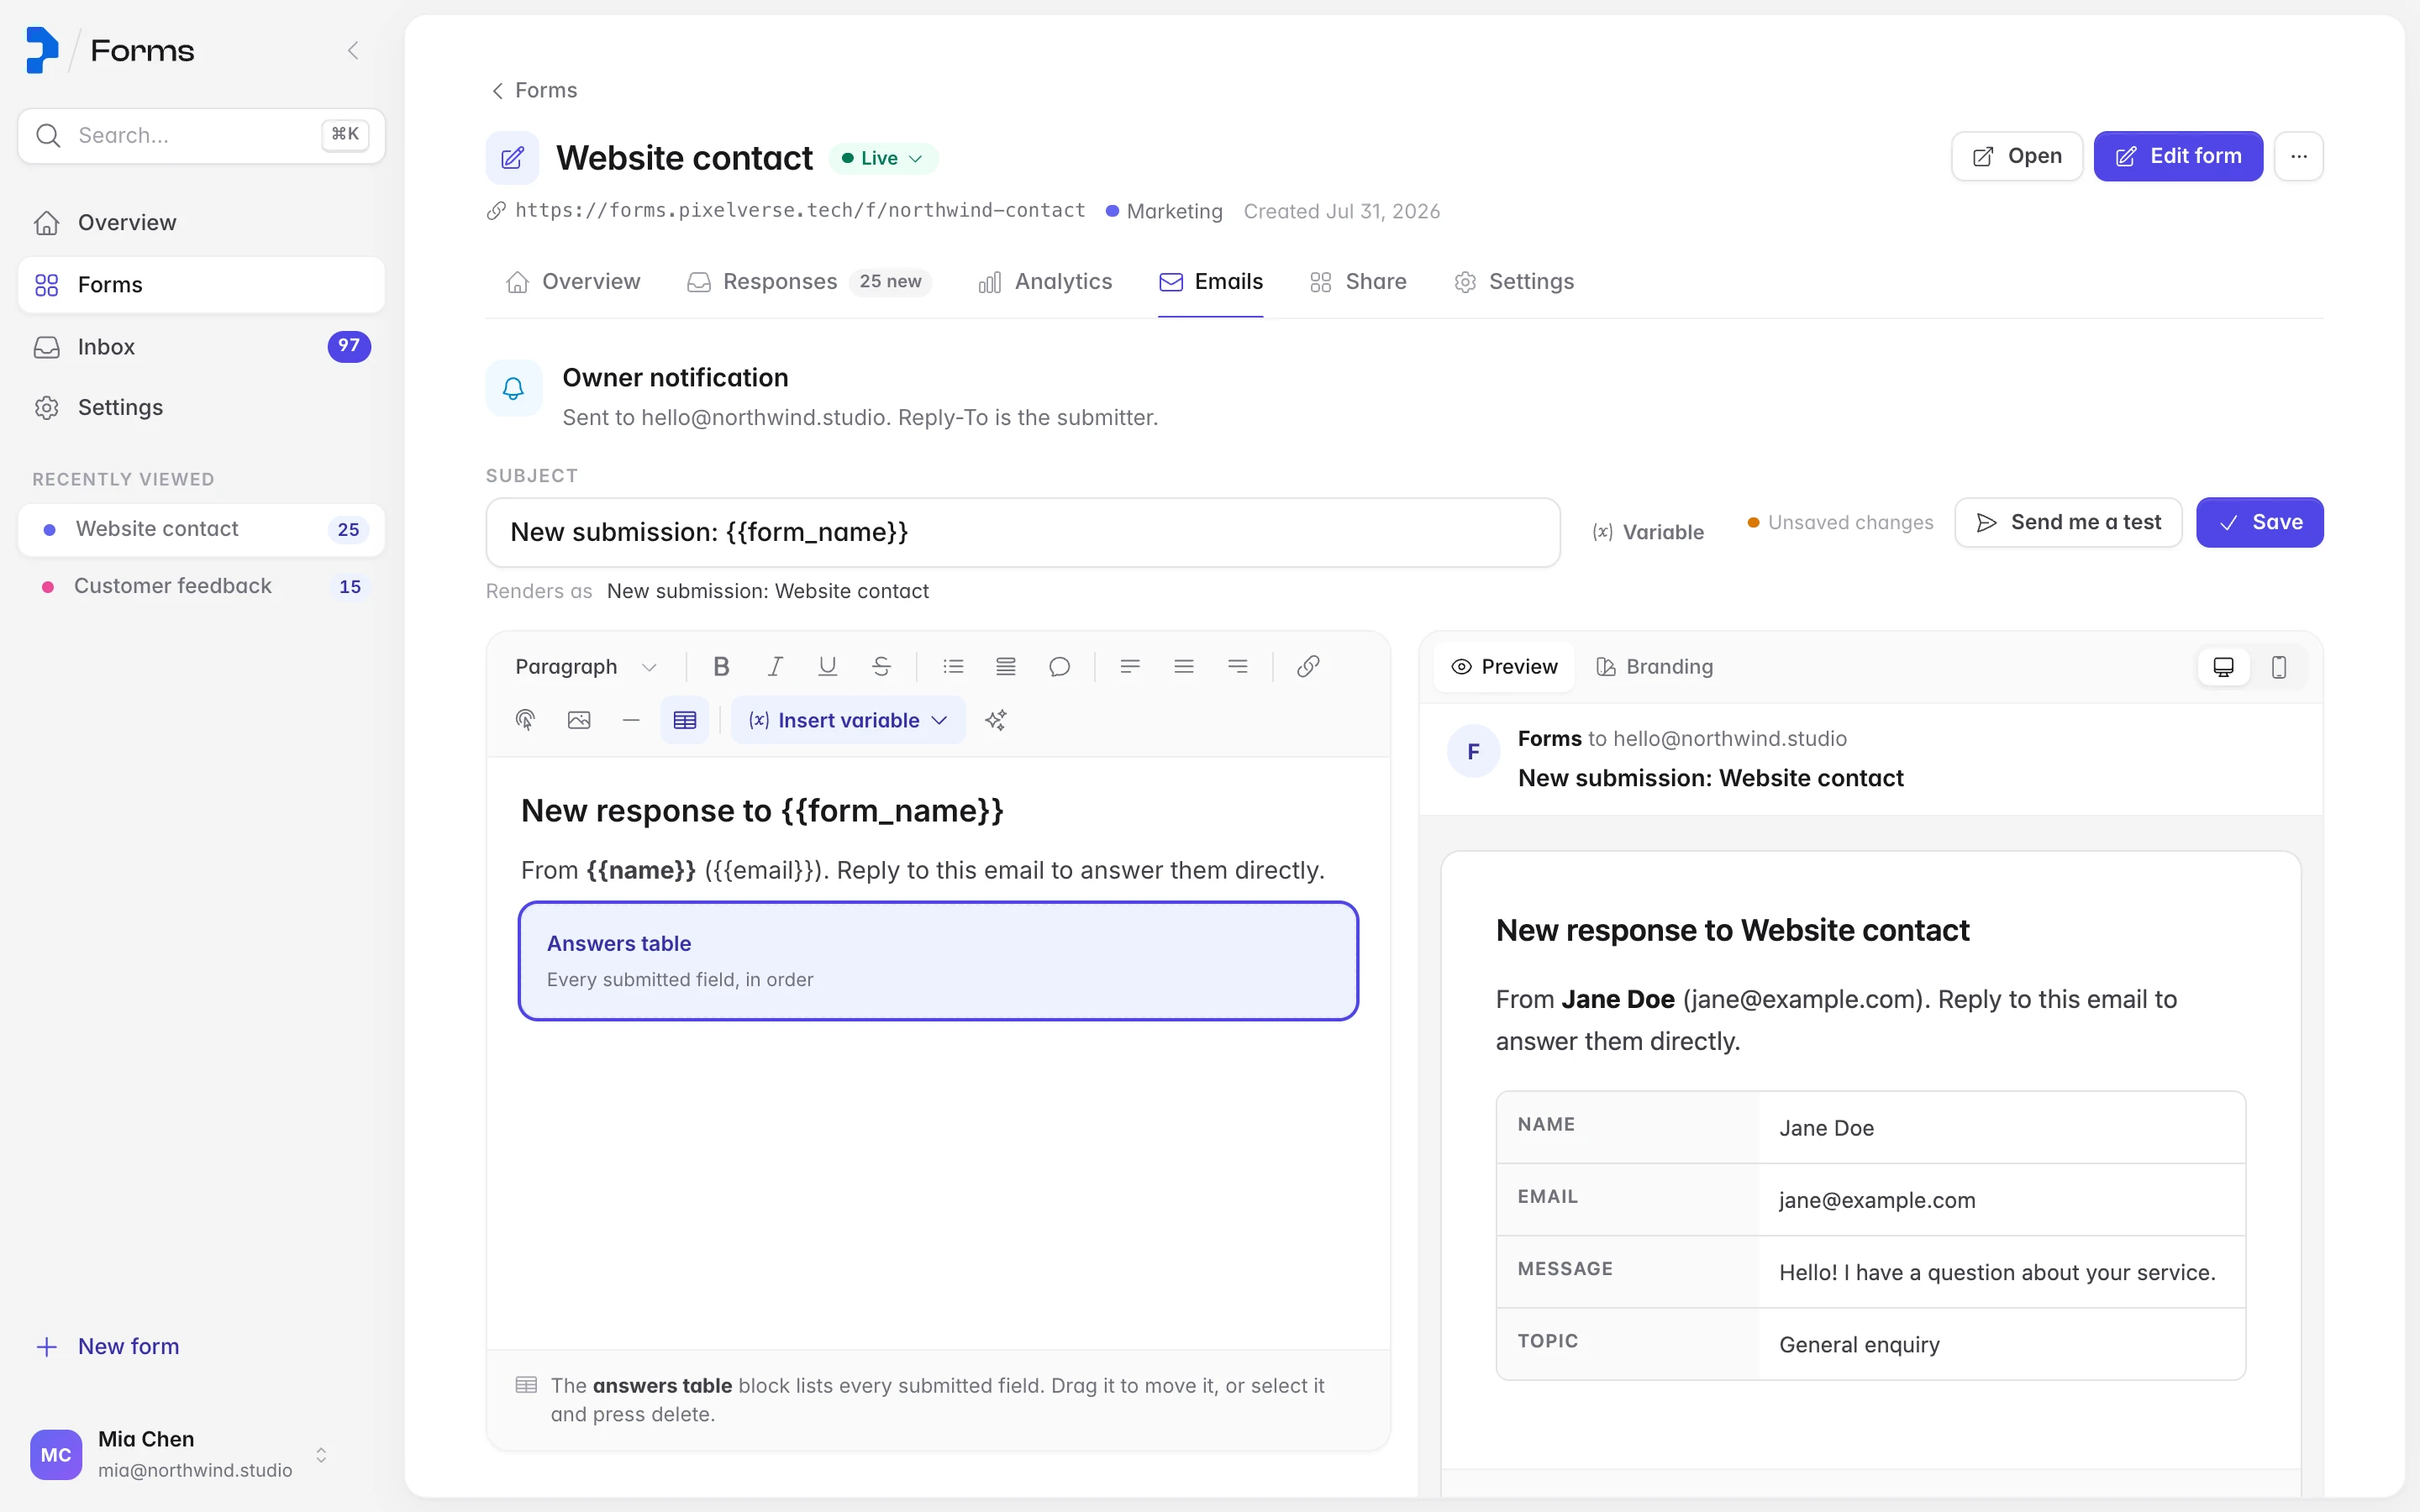Viewport: 2420px width, 1512px height.
Task: Align text right
Action: (1238, 666)
